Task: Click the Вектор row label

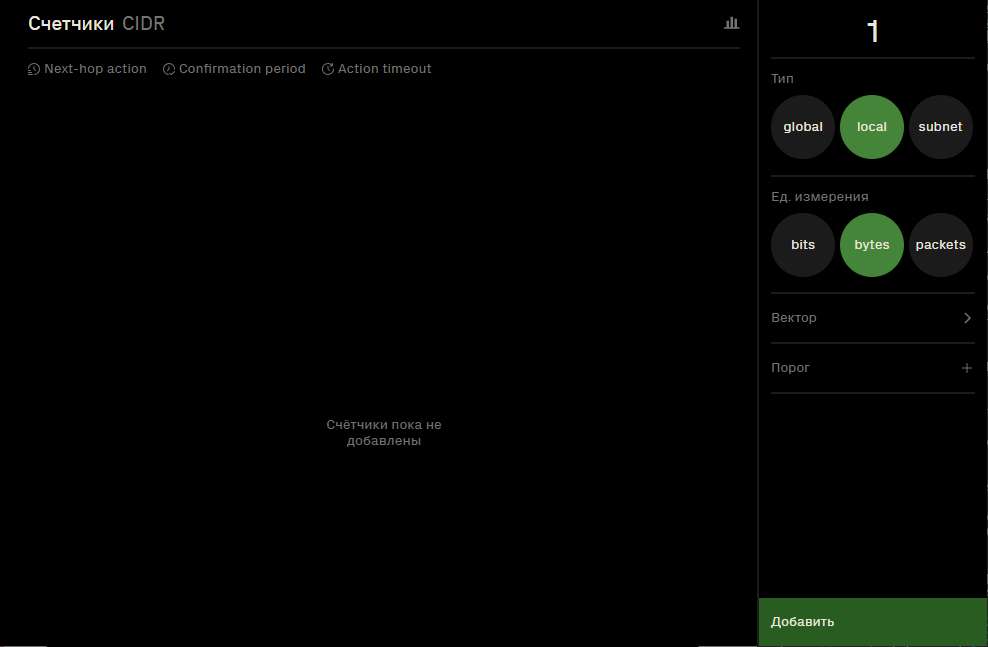Action: [793, 318]
